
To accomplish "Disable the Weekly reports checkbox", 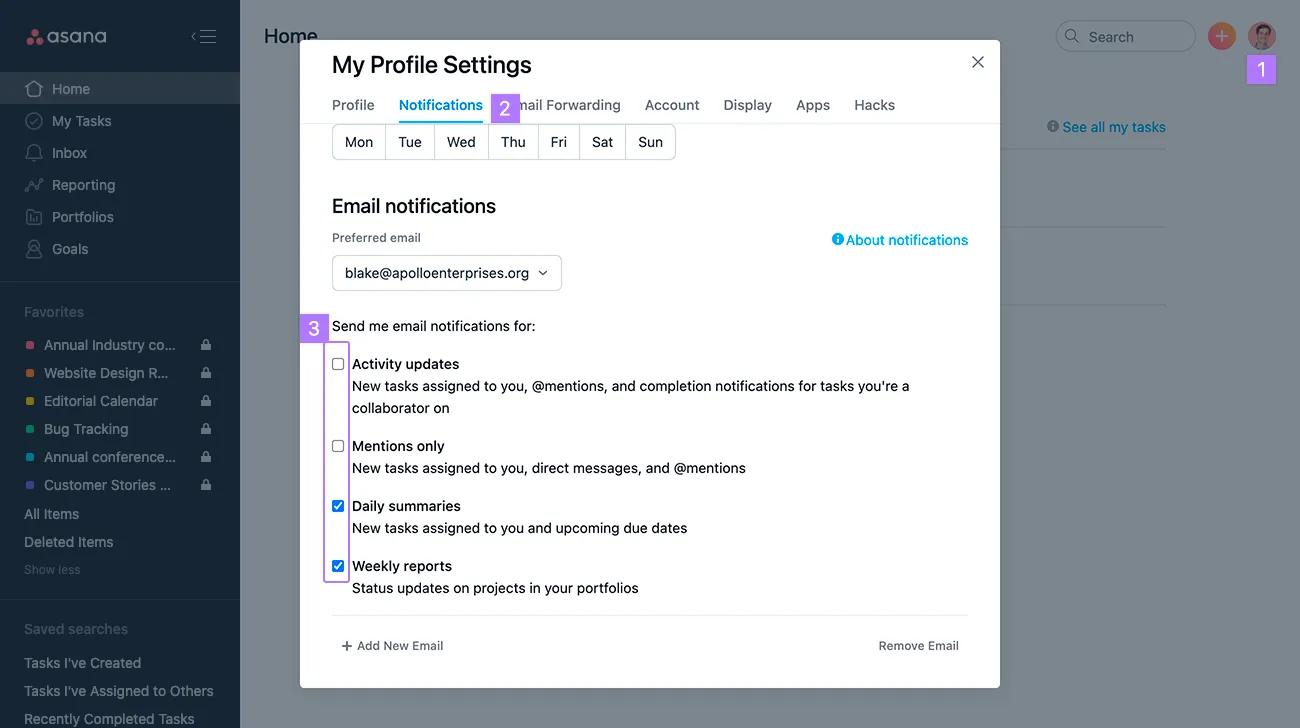I will tap(338, 566).
